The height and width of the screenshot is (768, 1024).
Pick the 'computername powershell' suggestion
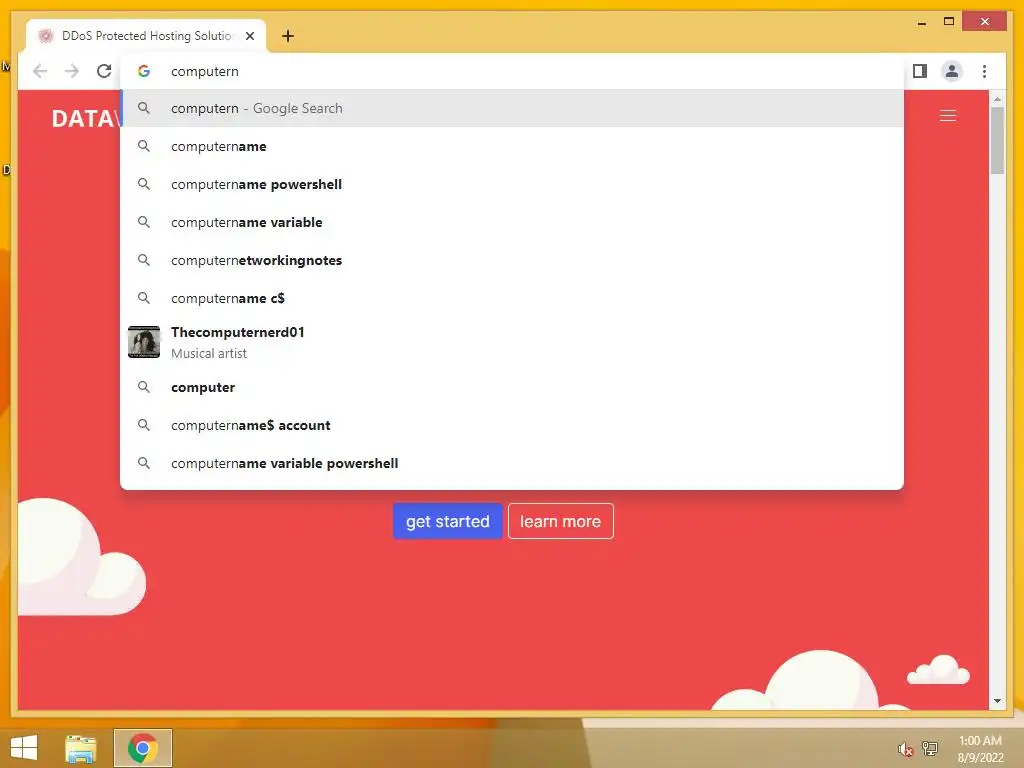(x=512, y=184)
